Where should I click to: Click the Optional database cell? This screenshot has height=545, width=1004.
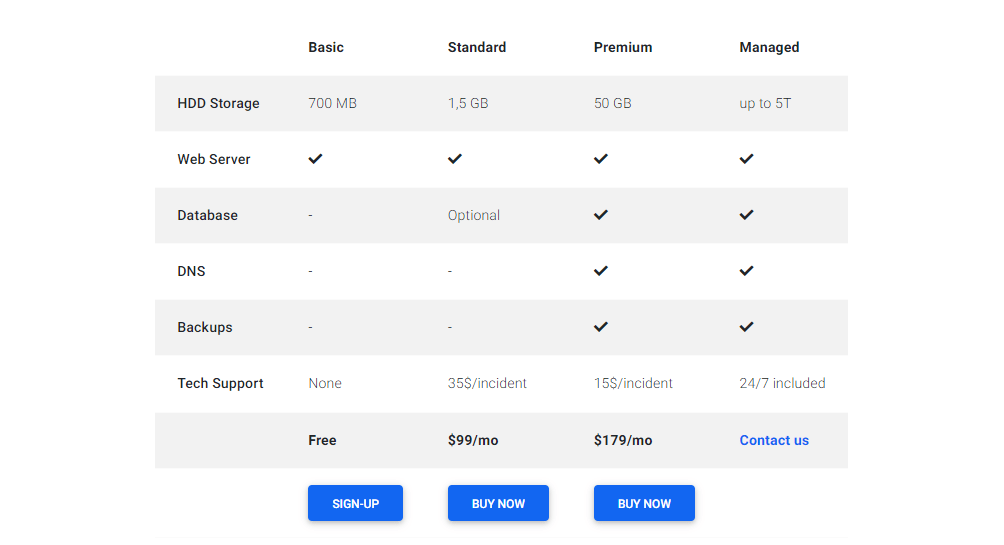[x=474, y=215]
